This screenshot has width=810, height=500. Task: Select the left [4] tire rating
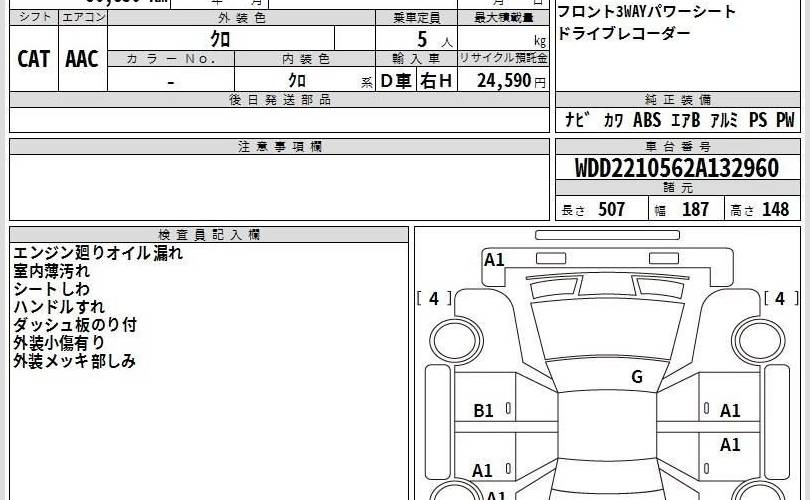[434, 298]
